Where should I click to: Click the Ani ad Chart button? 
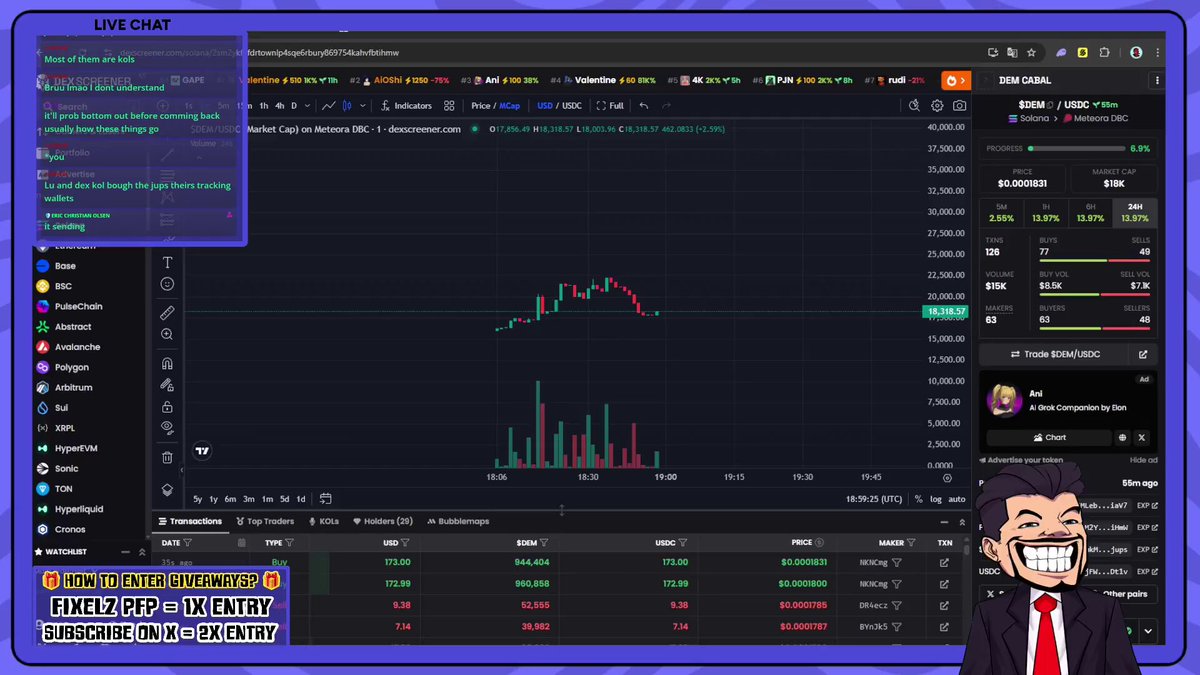point(1049,437)
